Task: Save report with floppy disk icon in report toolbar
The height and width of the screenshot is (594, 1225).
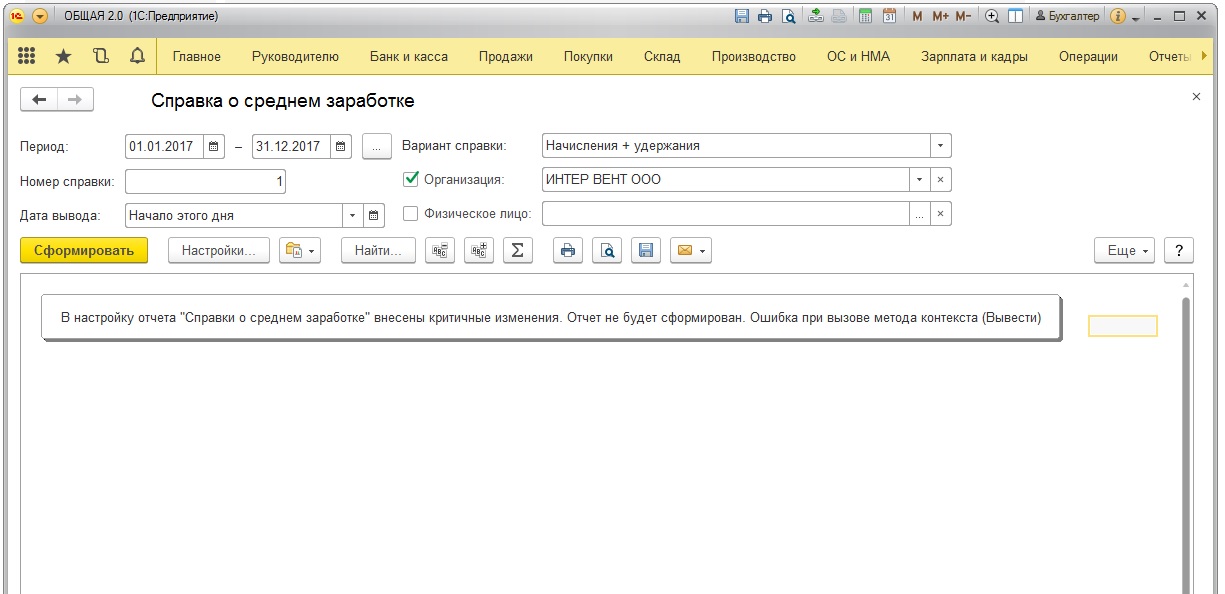Action: 645,251
